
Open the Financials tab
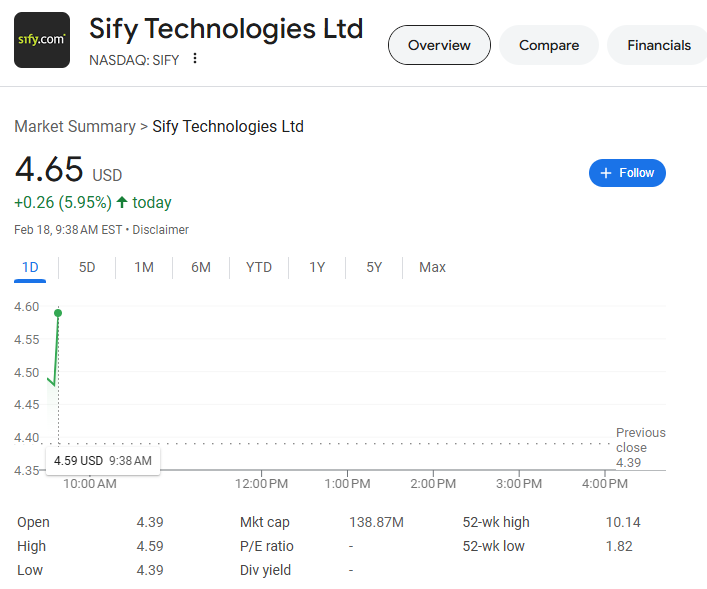coord(659,45)
